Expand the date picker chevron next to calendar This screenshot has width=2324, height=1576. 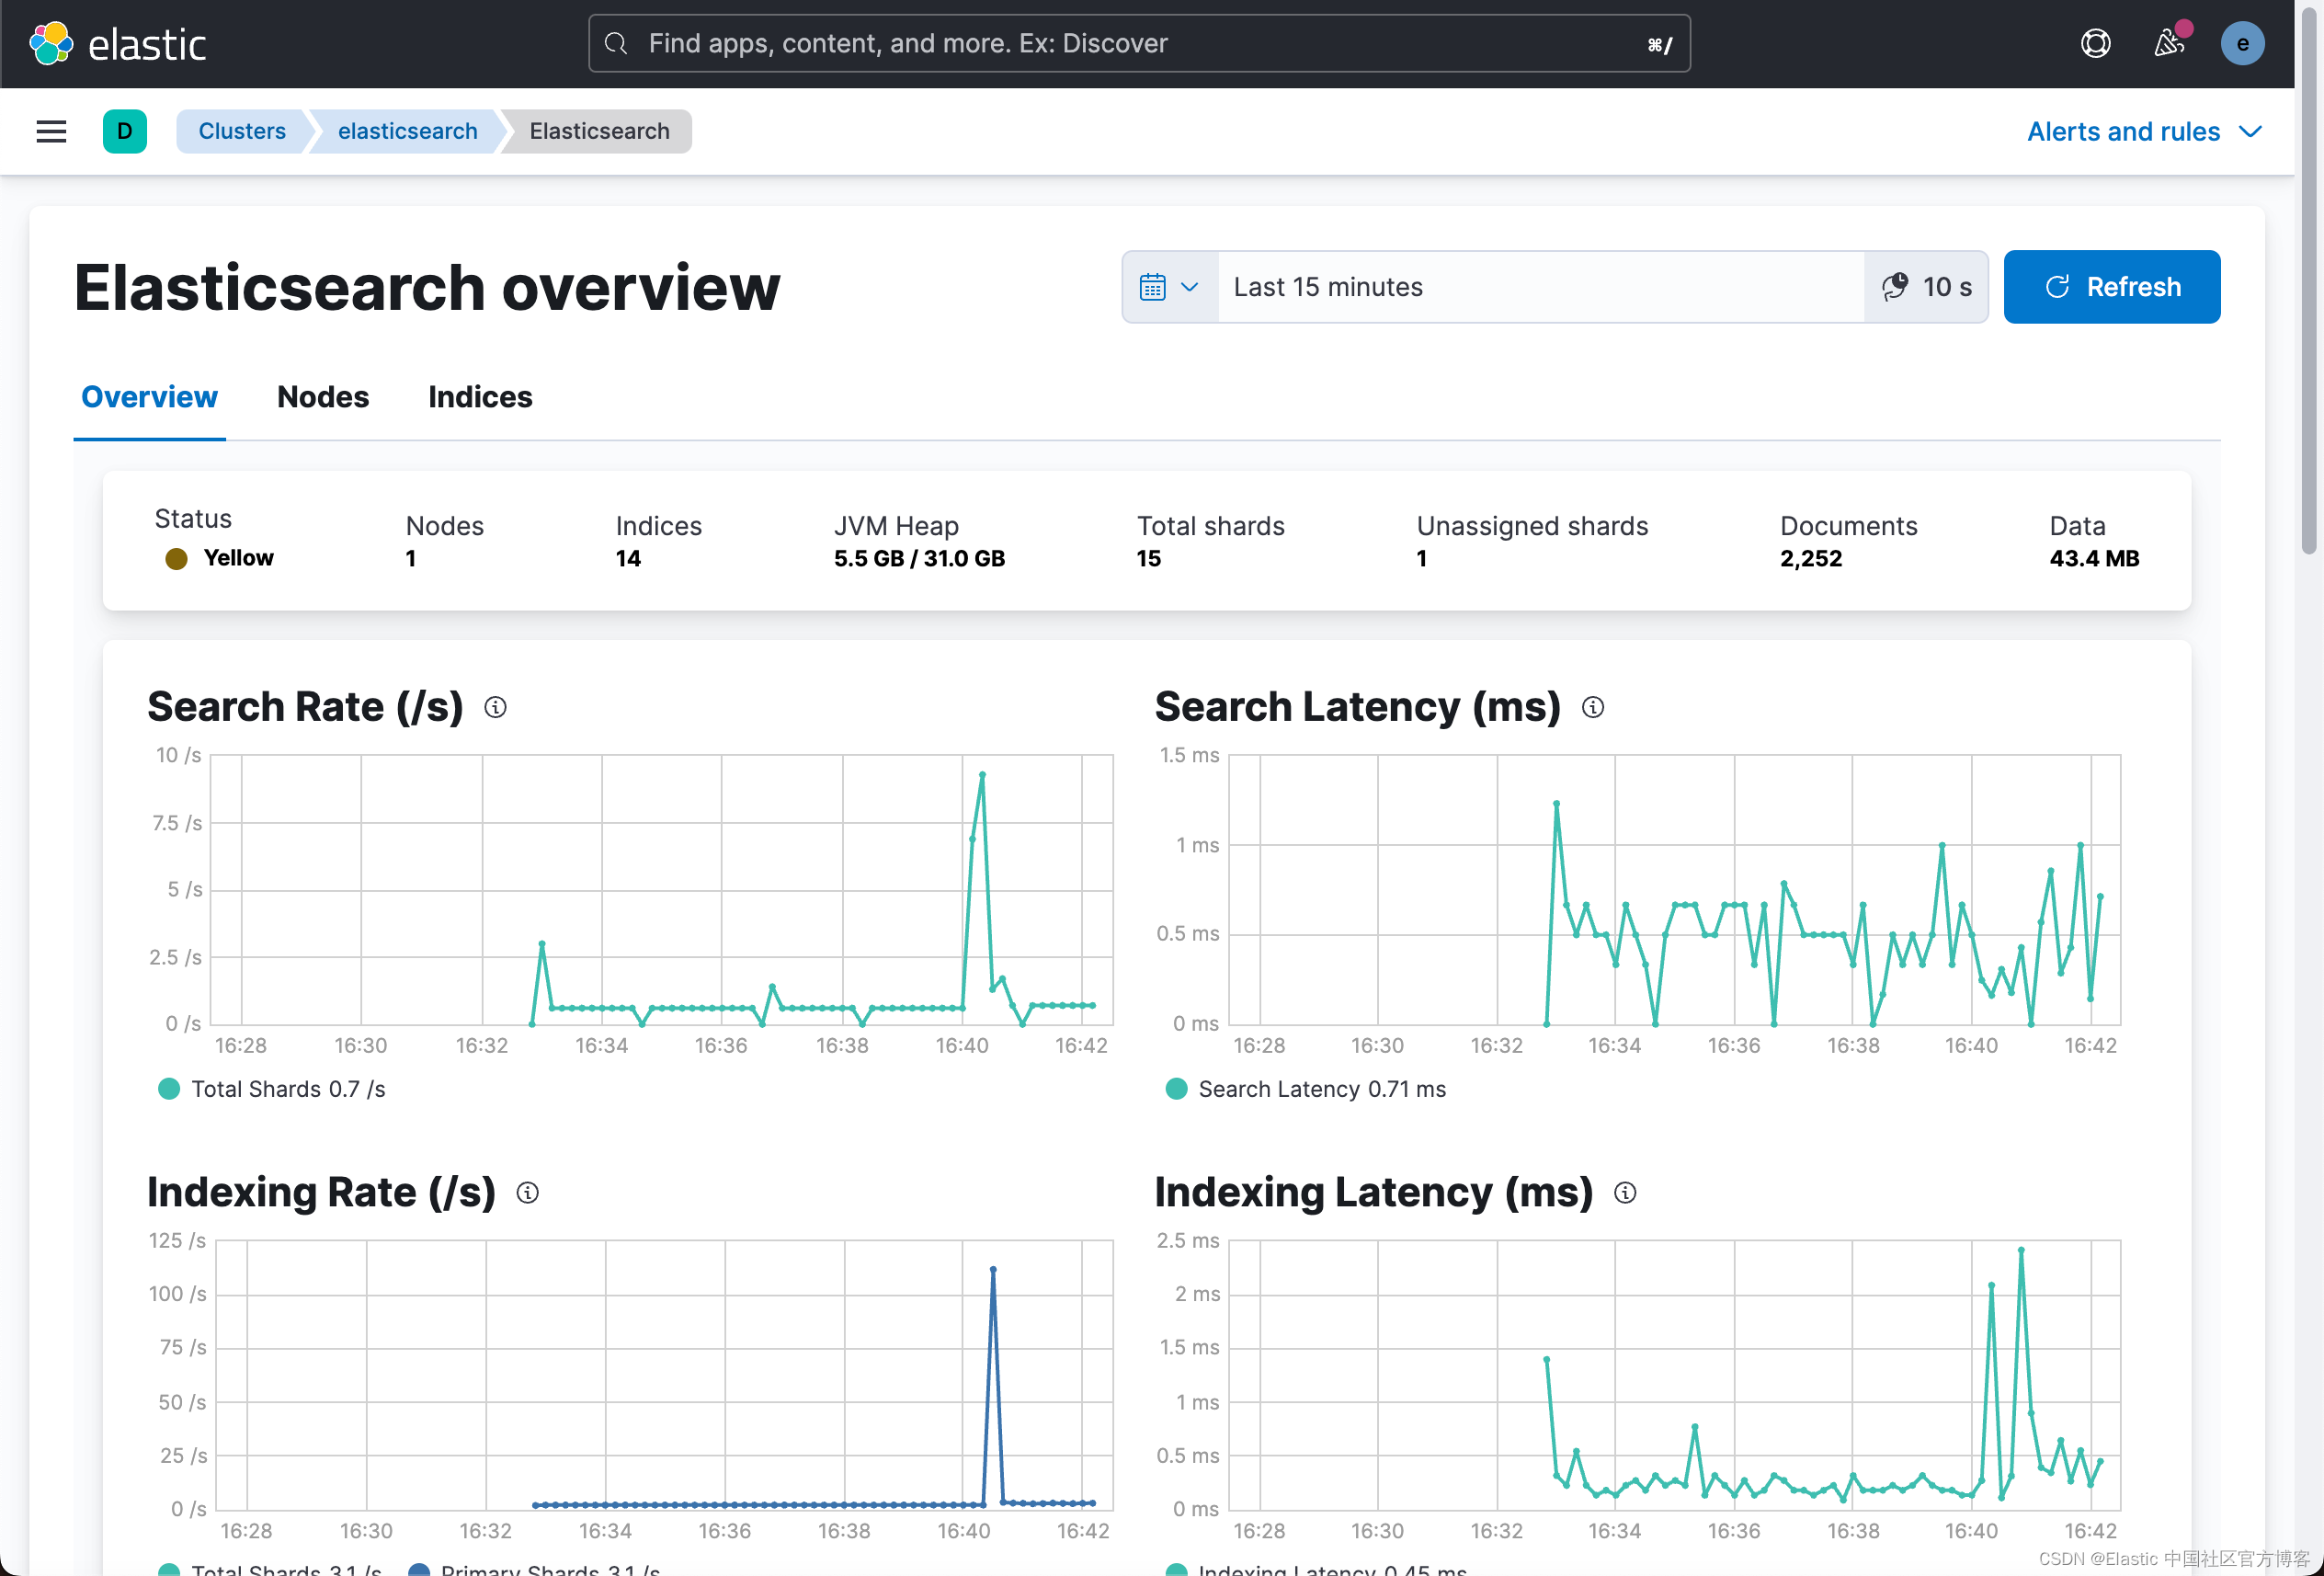pyautogui.click(x=1190, y=287)
